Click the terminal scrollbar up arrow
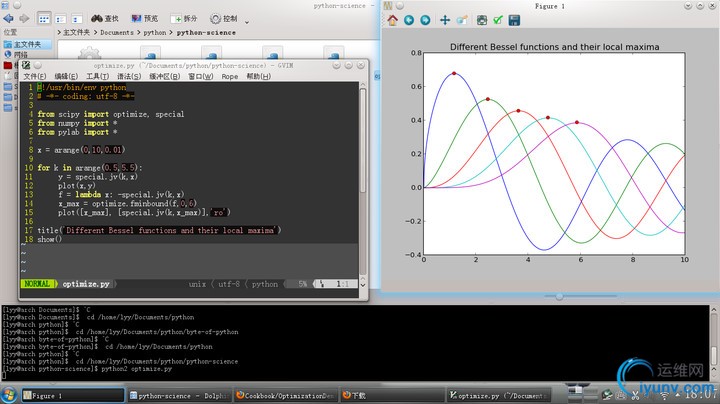This screenshot has width=720, height=404. (x=714, y=310)
